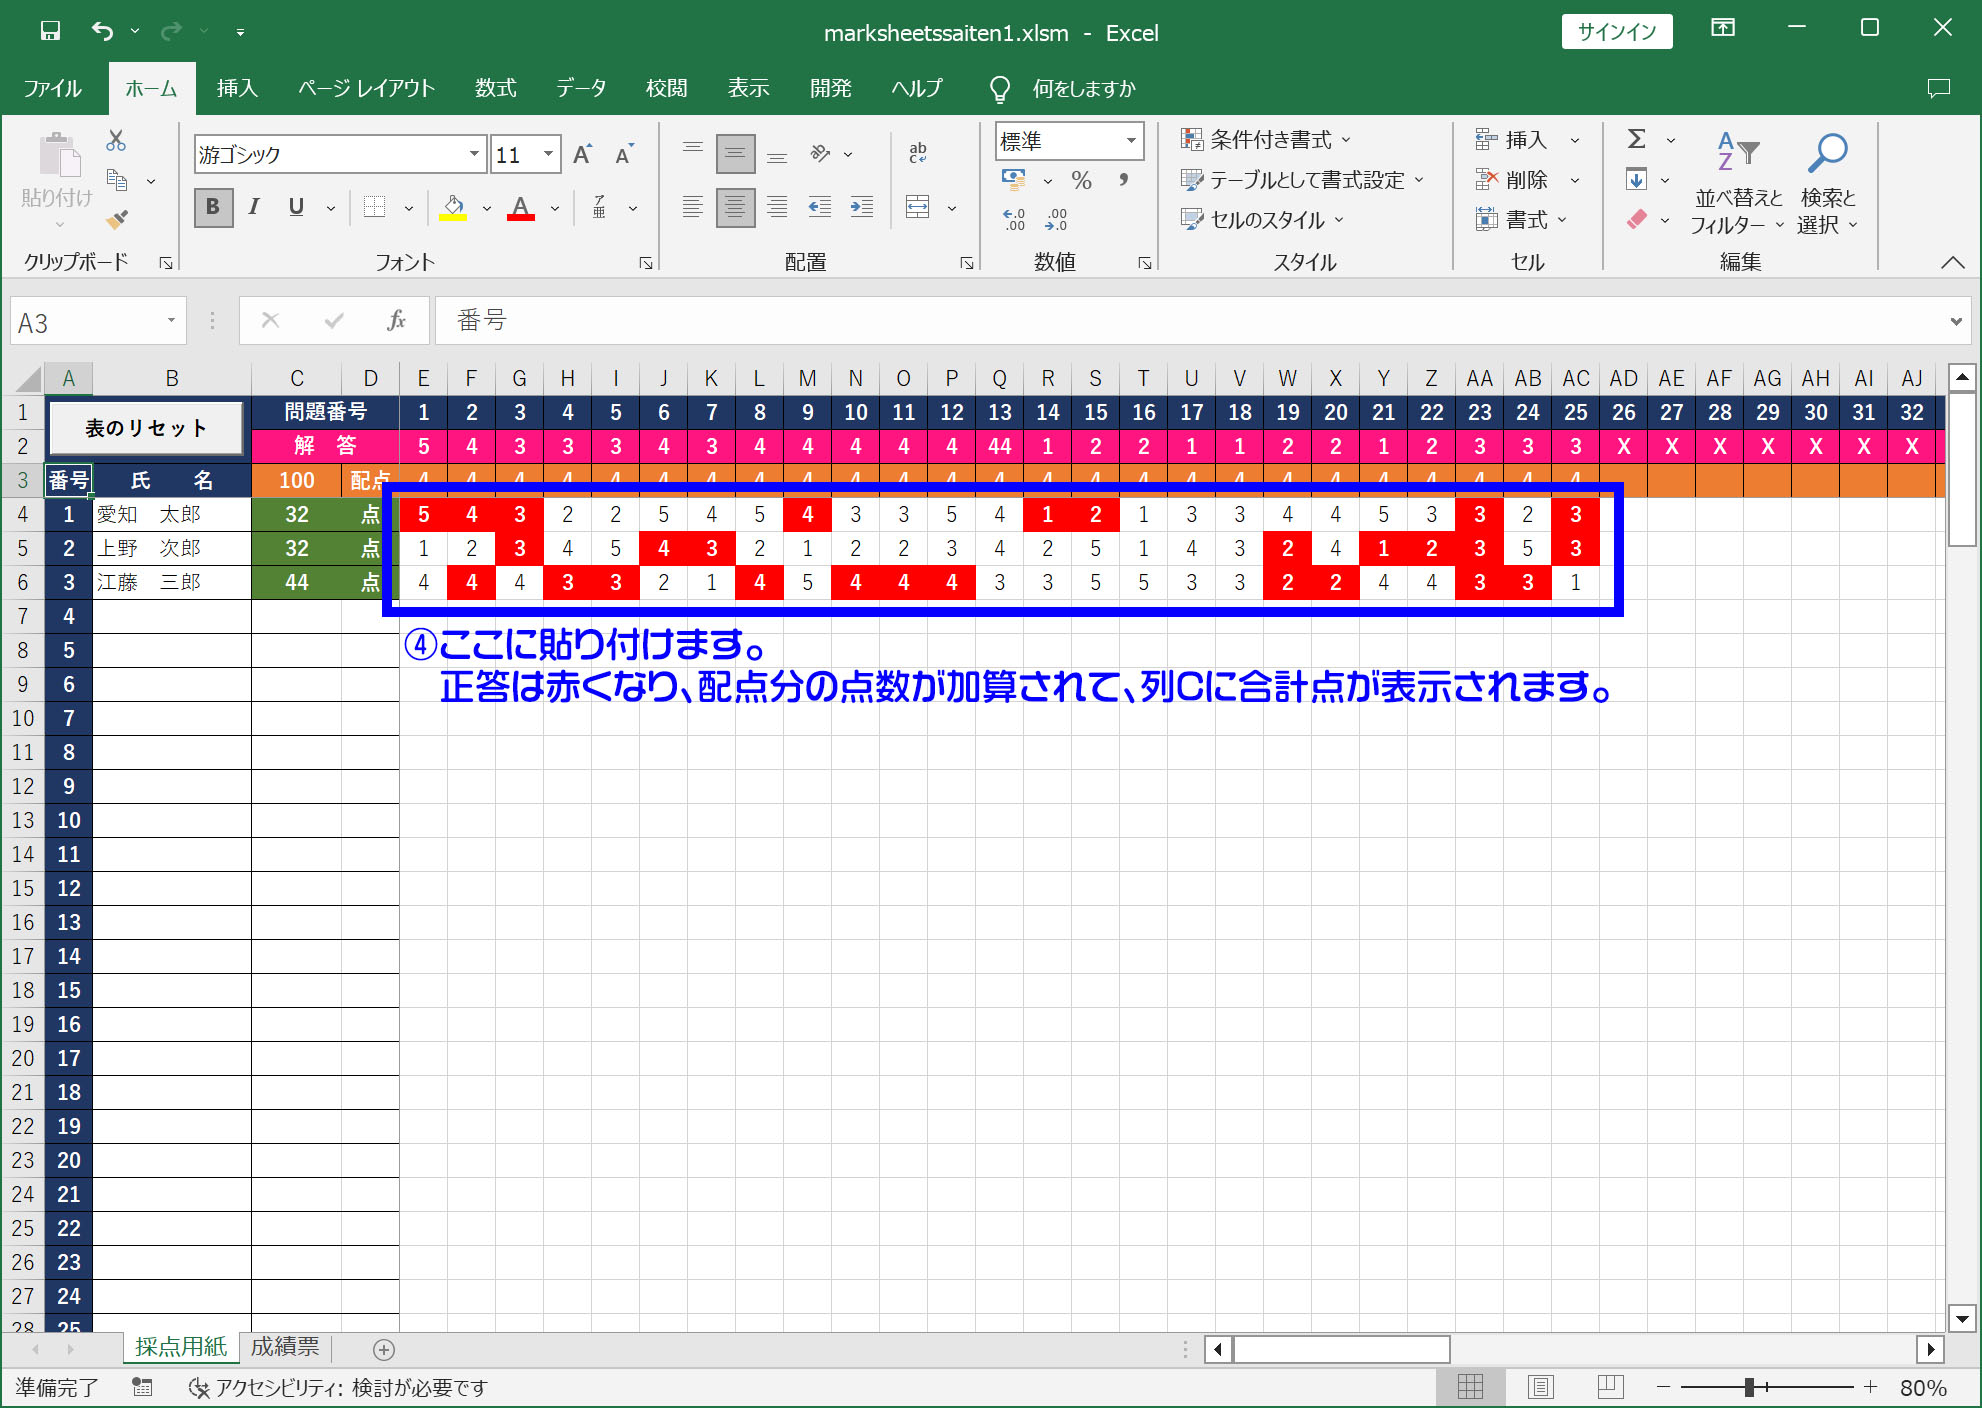Click 書式 in the セル group
1982x1408 pixels.
(x=1521, y=219)
